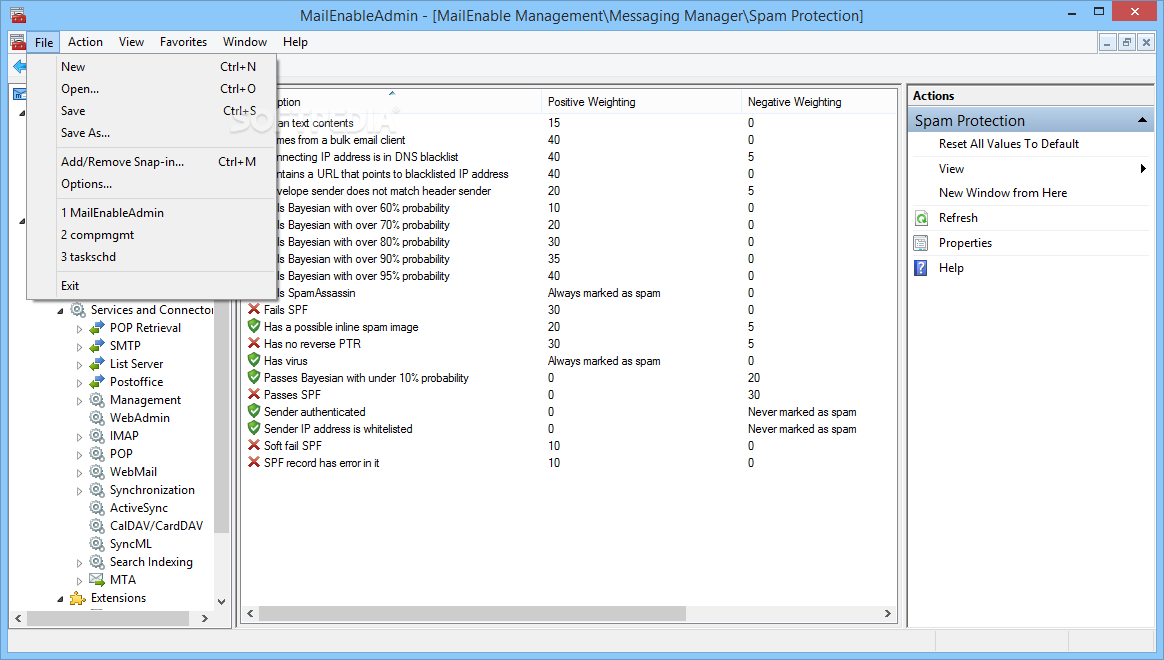Select Save As... in File menu

[x=151, y=133]
